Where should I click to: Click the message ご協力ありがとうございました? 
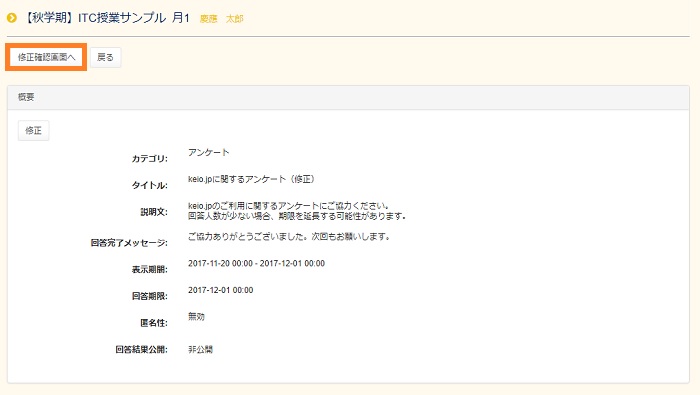click(289, 237)
